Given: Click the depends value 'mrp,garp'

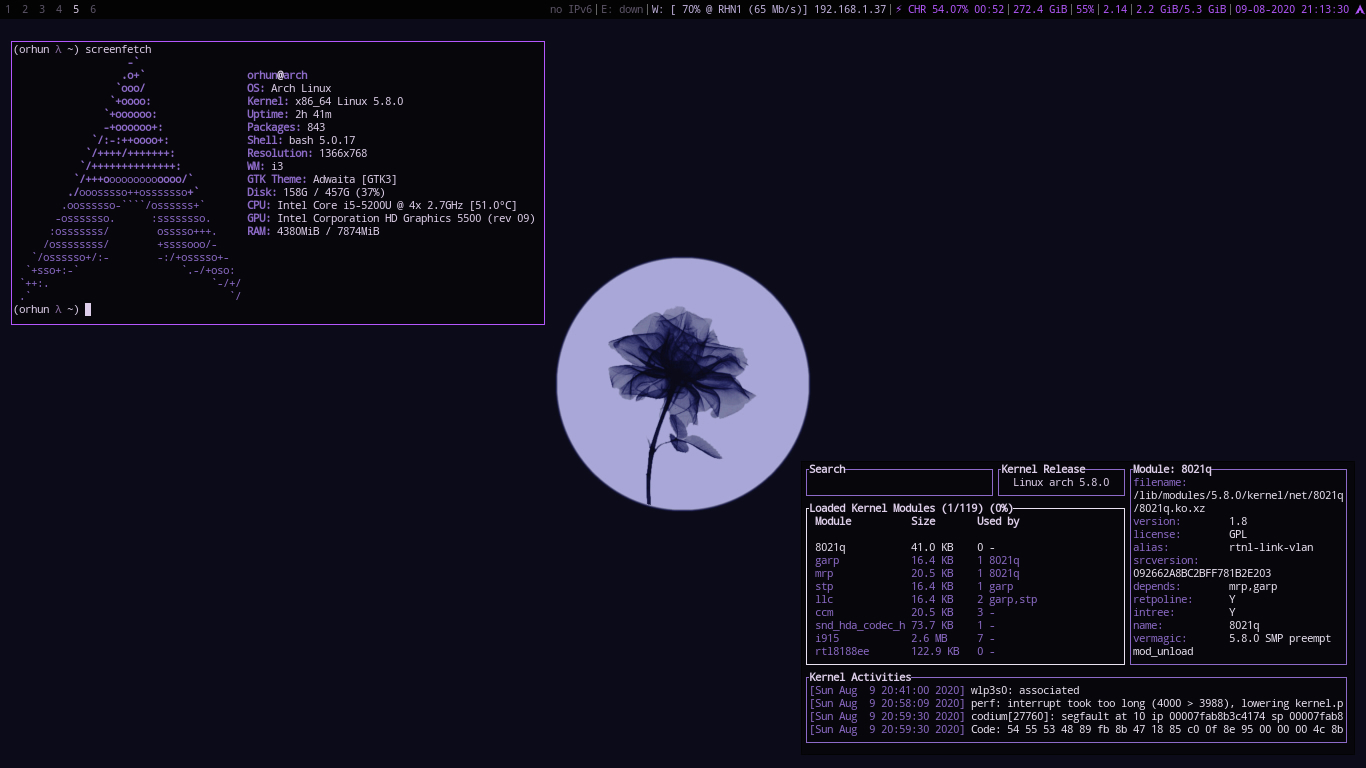Looking at the screenshot, I should [1253, 587].
